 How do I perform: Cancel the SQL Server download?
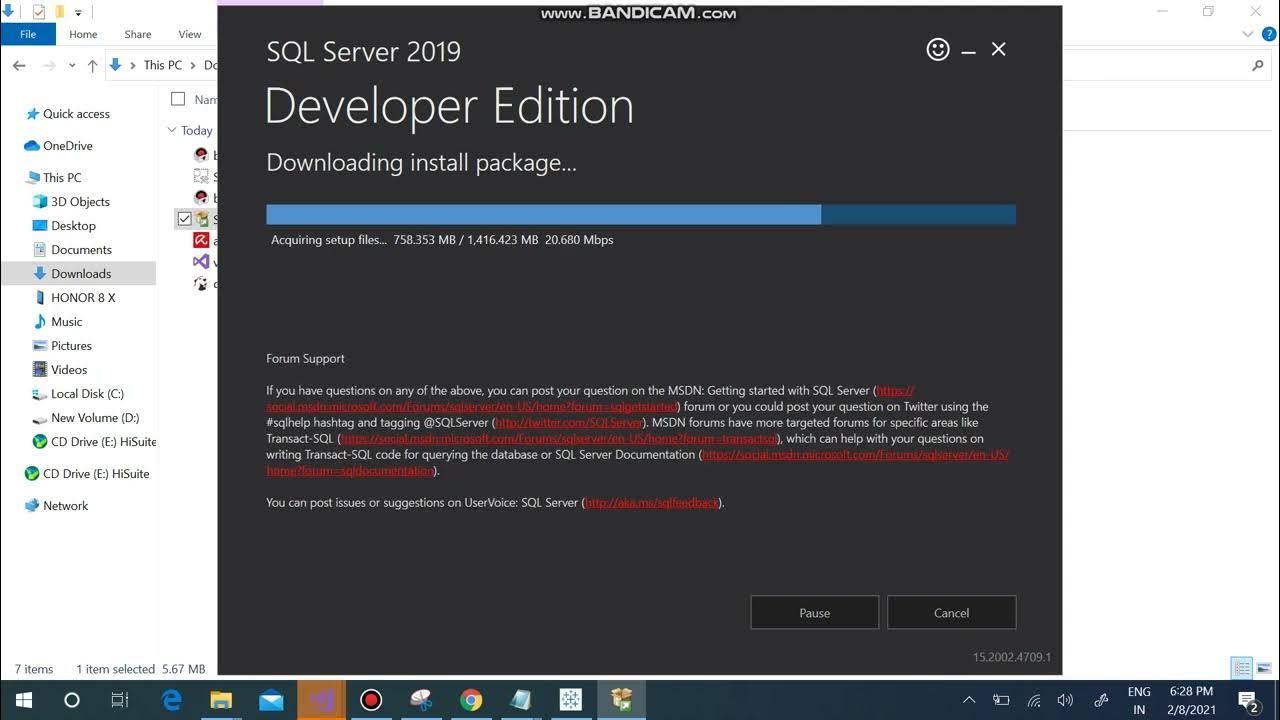click(x=952, y=613)
